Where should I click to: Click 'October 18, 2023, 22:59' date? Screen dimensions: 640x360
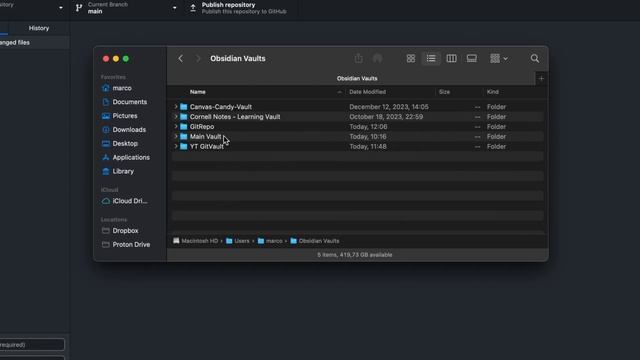point(386,117)
